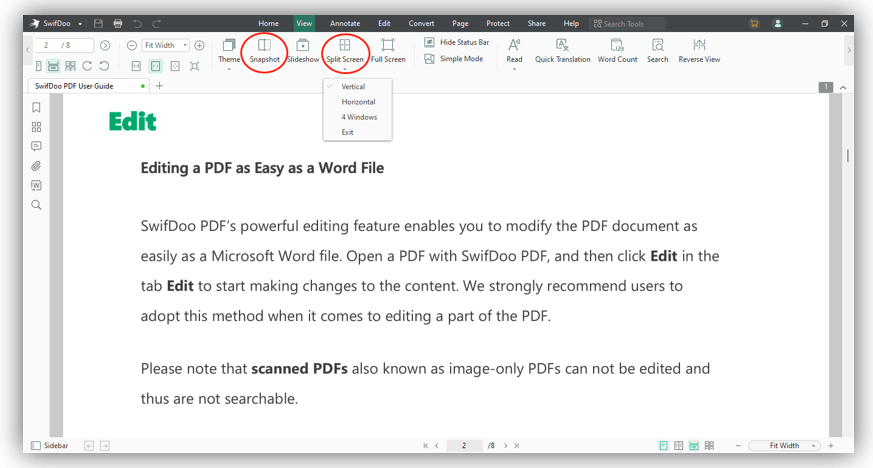Image resolution: width=873 pixels, height=468 pixels.
Task: Click the Split Screen button
Action: 345,51
